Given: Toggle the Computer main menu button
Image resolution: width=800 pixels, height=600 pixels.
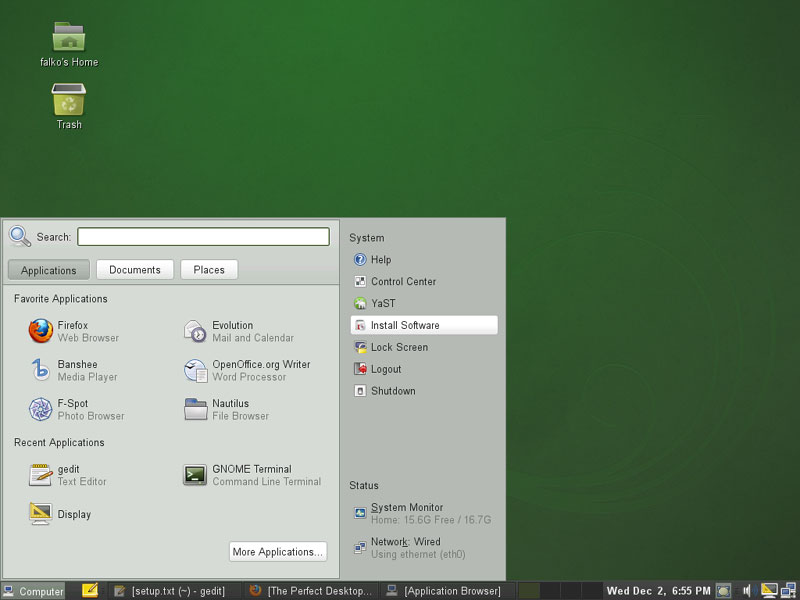Looking at the screenshot, I should [x=33, y=591].
